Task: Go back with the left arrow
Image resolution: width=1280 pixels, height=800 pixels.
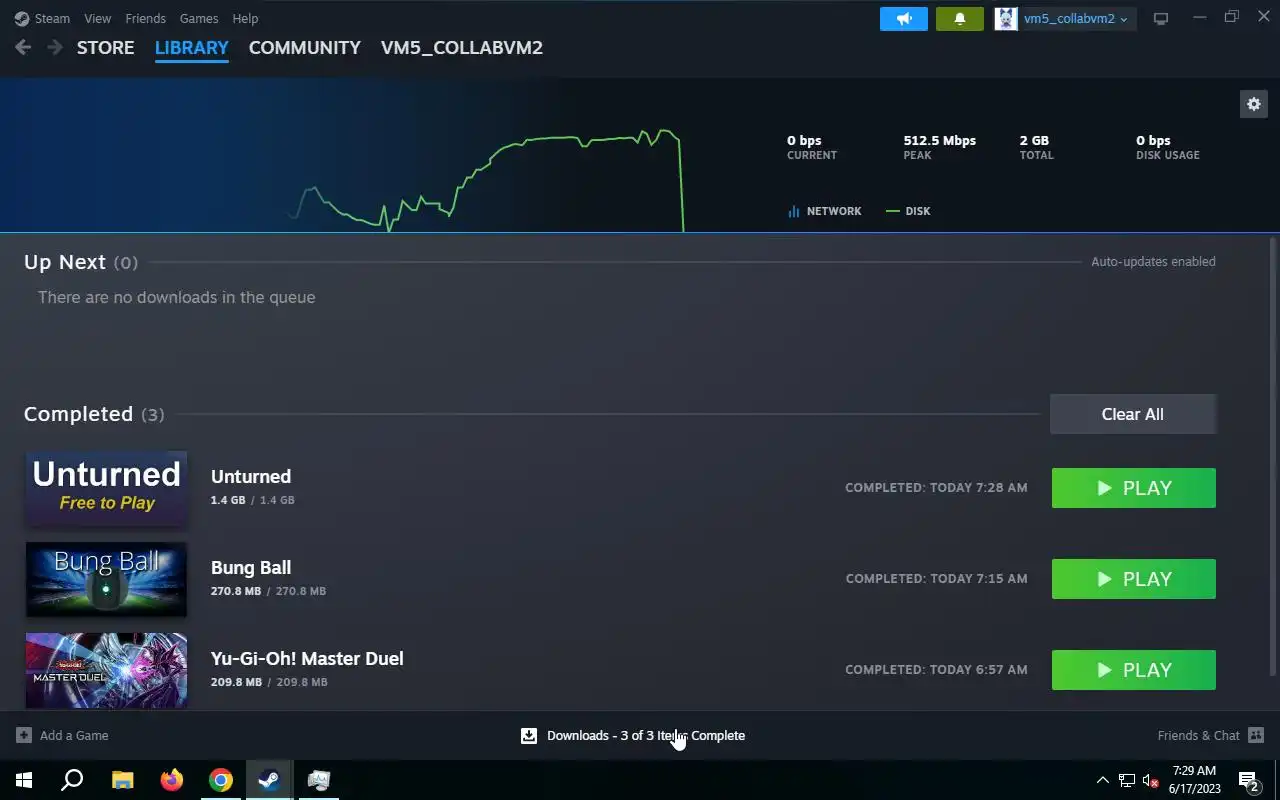Action: click(23, 47)
